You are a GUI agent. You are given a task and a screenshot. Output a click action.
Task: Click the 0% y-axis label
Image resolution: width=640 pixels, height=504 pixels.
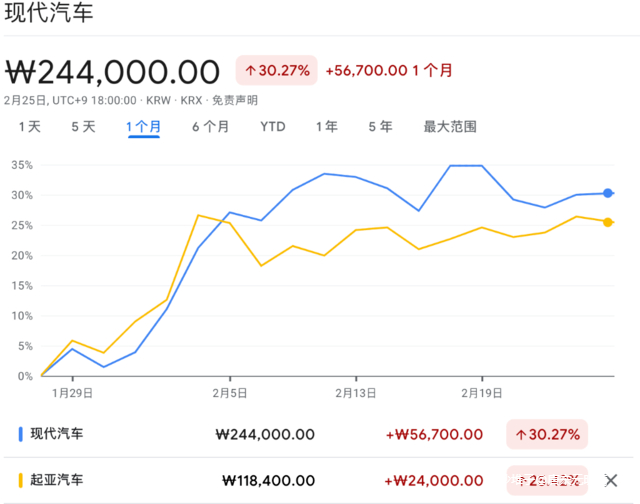(25, 376)
